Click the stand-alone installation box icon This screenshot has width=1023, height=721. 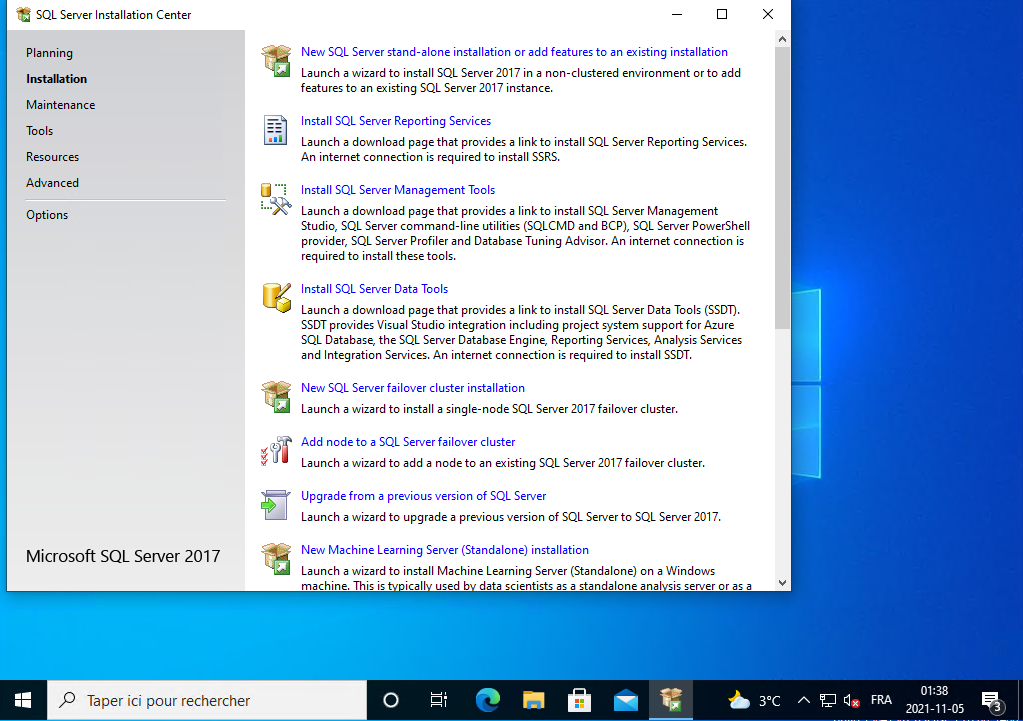(276, 60)
